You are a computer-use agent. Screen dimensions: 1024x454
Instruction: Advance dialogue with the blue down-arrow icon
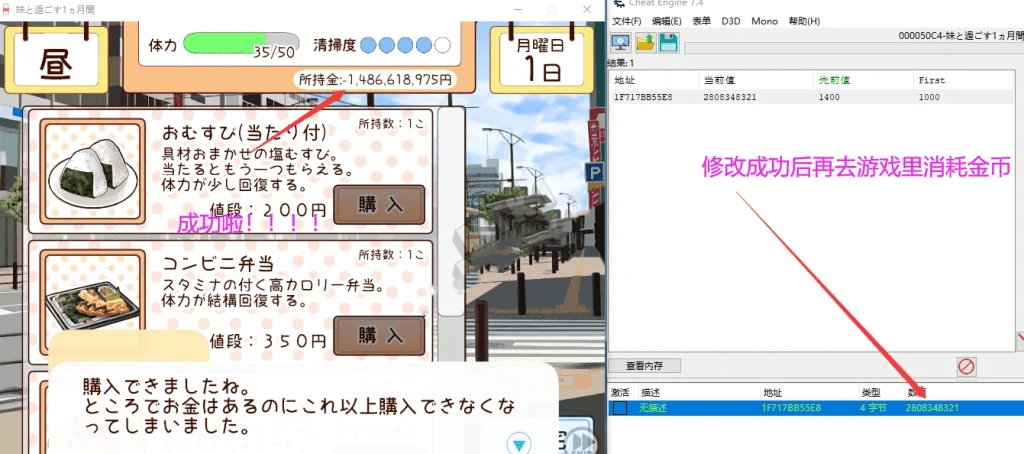pos(517,443)
